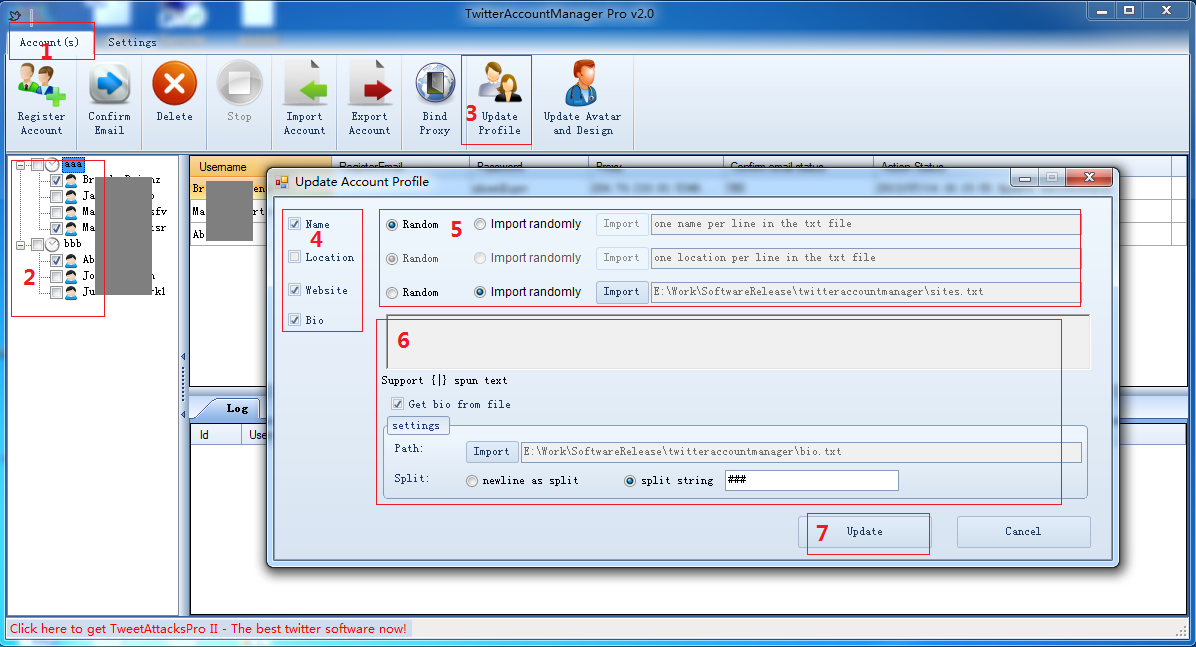
Task: Open the Register Account tool
Action: (42, 99)
